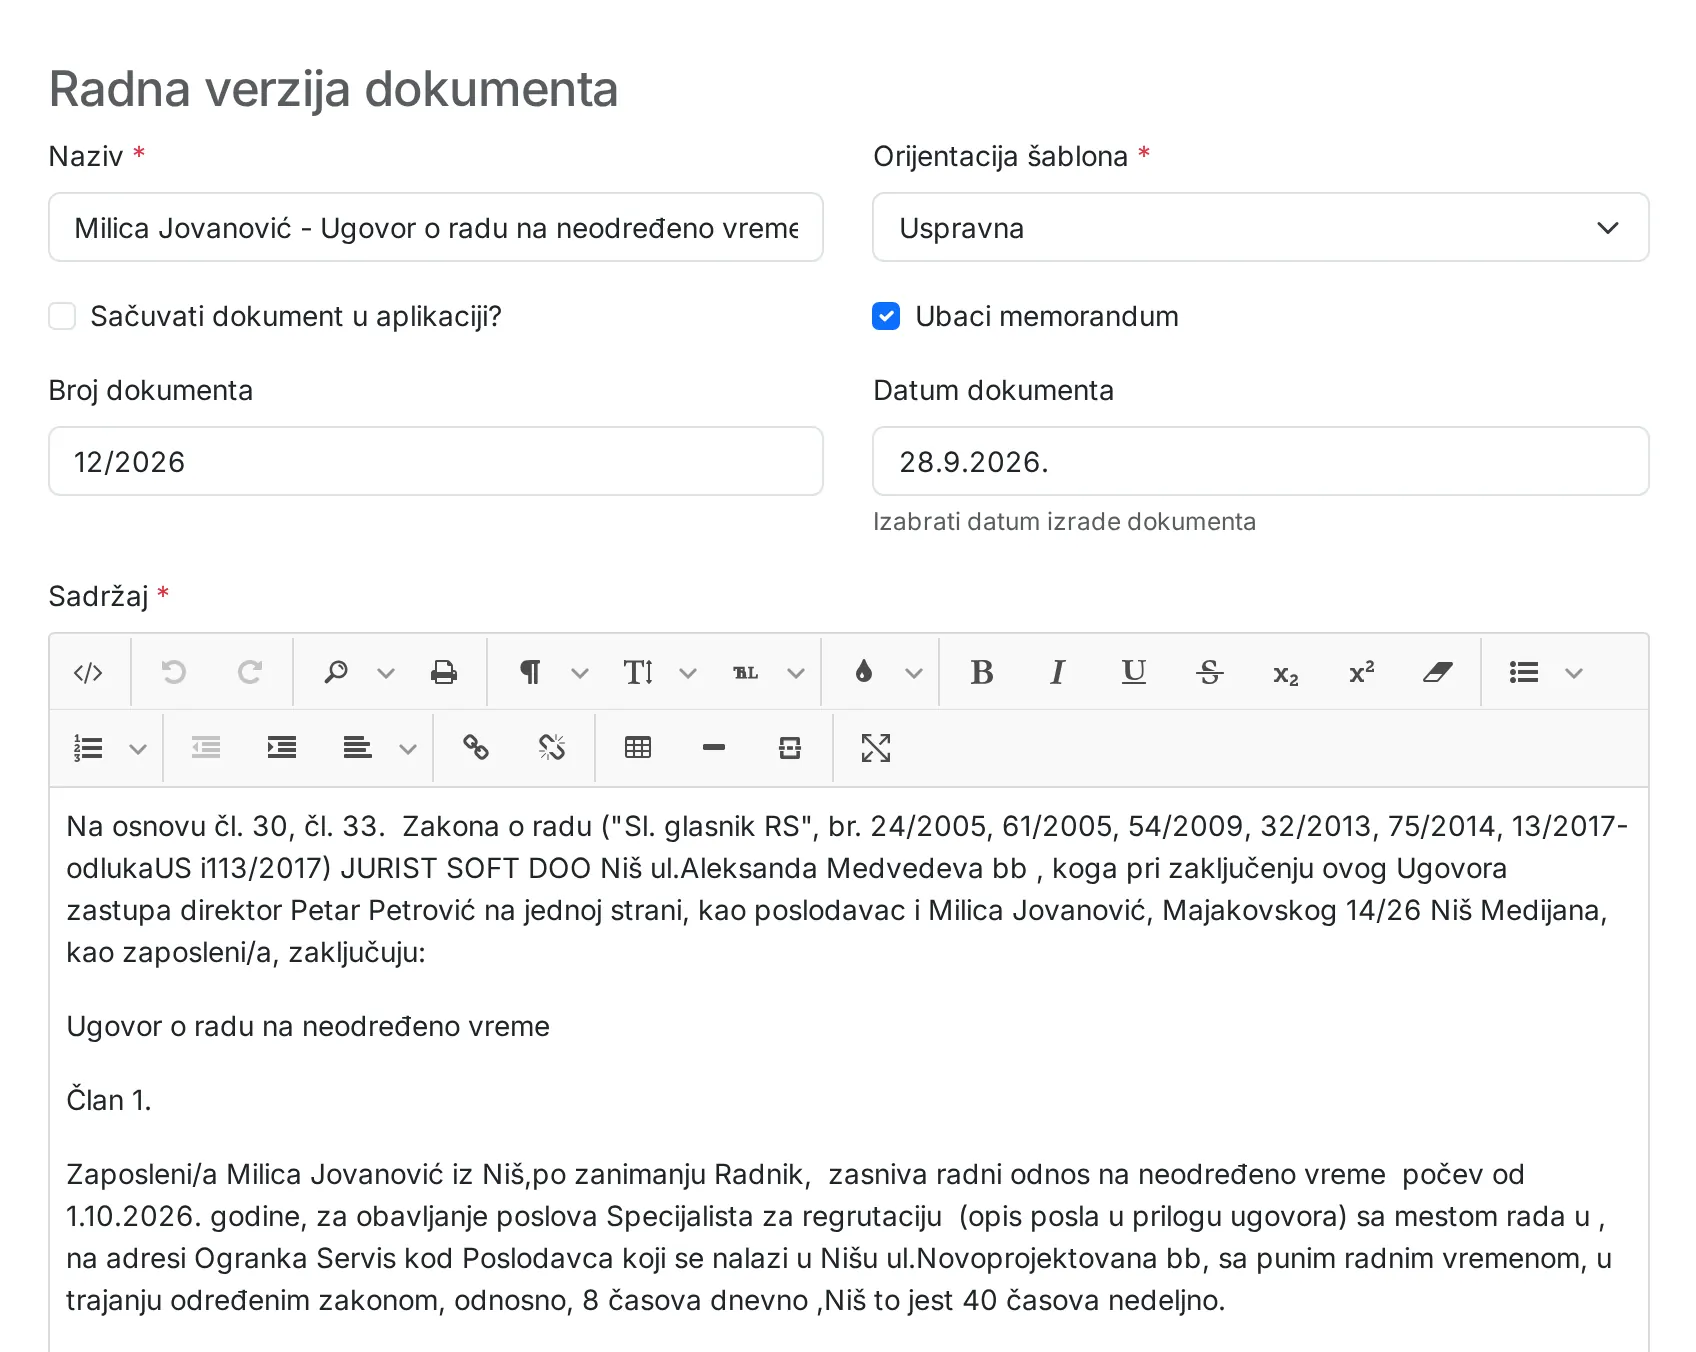The image size is (1696, 1352).
Task: Expand bulleted list style arrow
Action: click(1574, 673)
